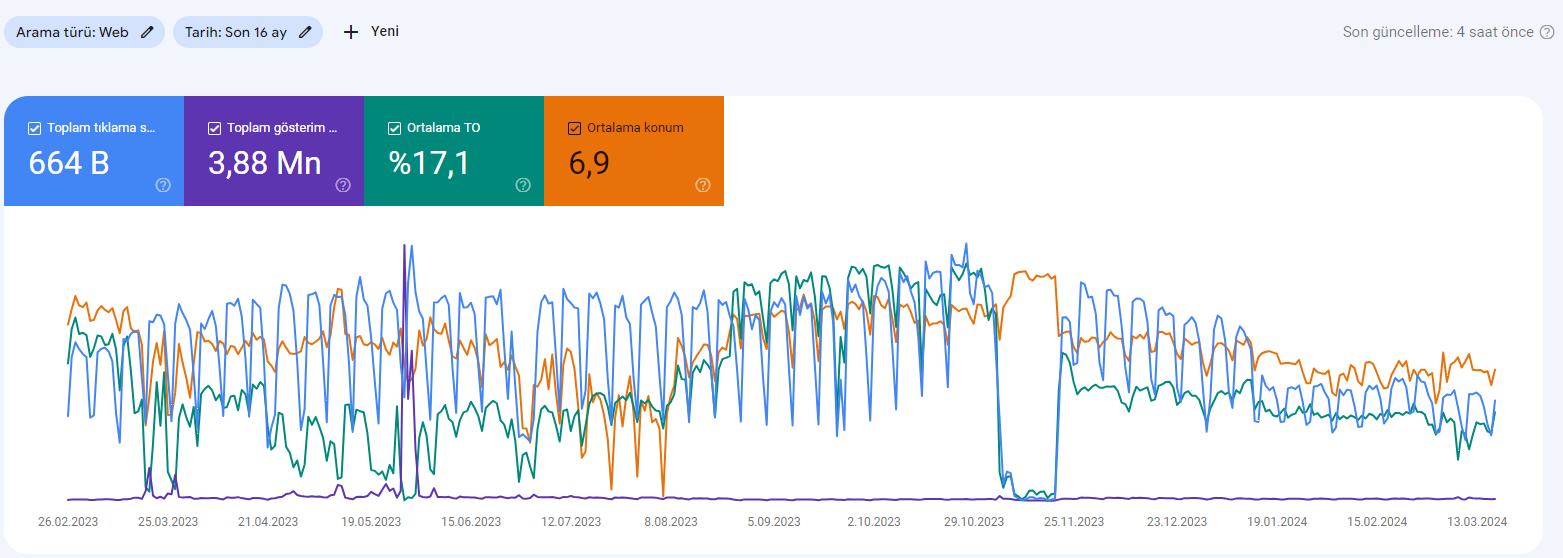Viewport: 1563px width, 558px height.
Task: Uncheck the Ortalama konum checkbox
Action: 574,128
